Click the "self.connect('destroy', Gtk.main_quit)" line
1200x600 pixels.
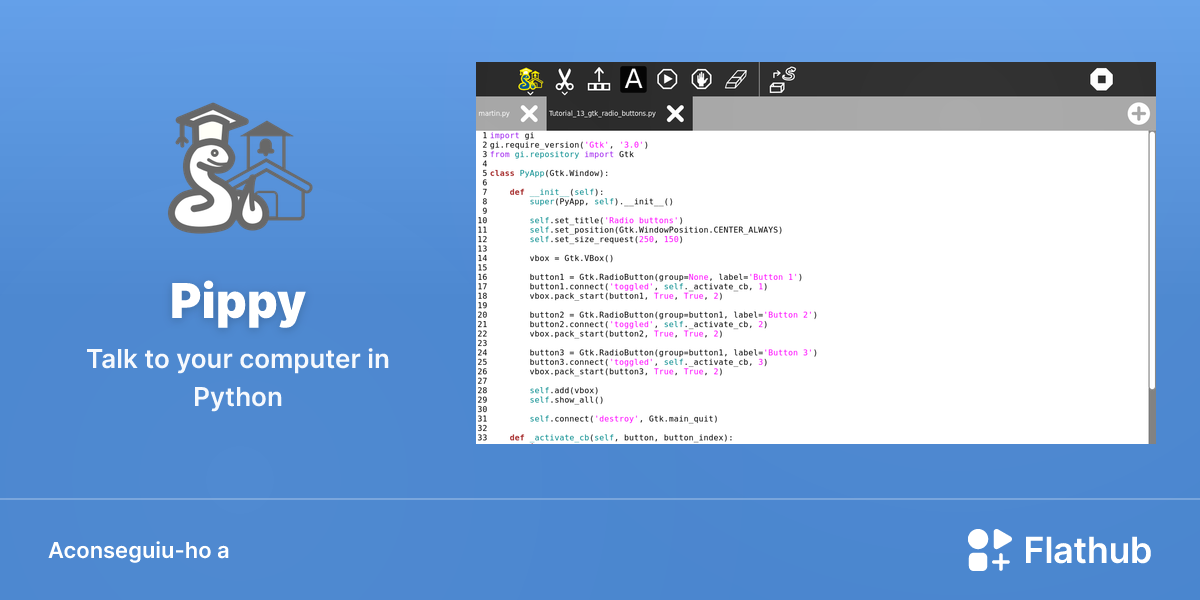coord(623,419)
